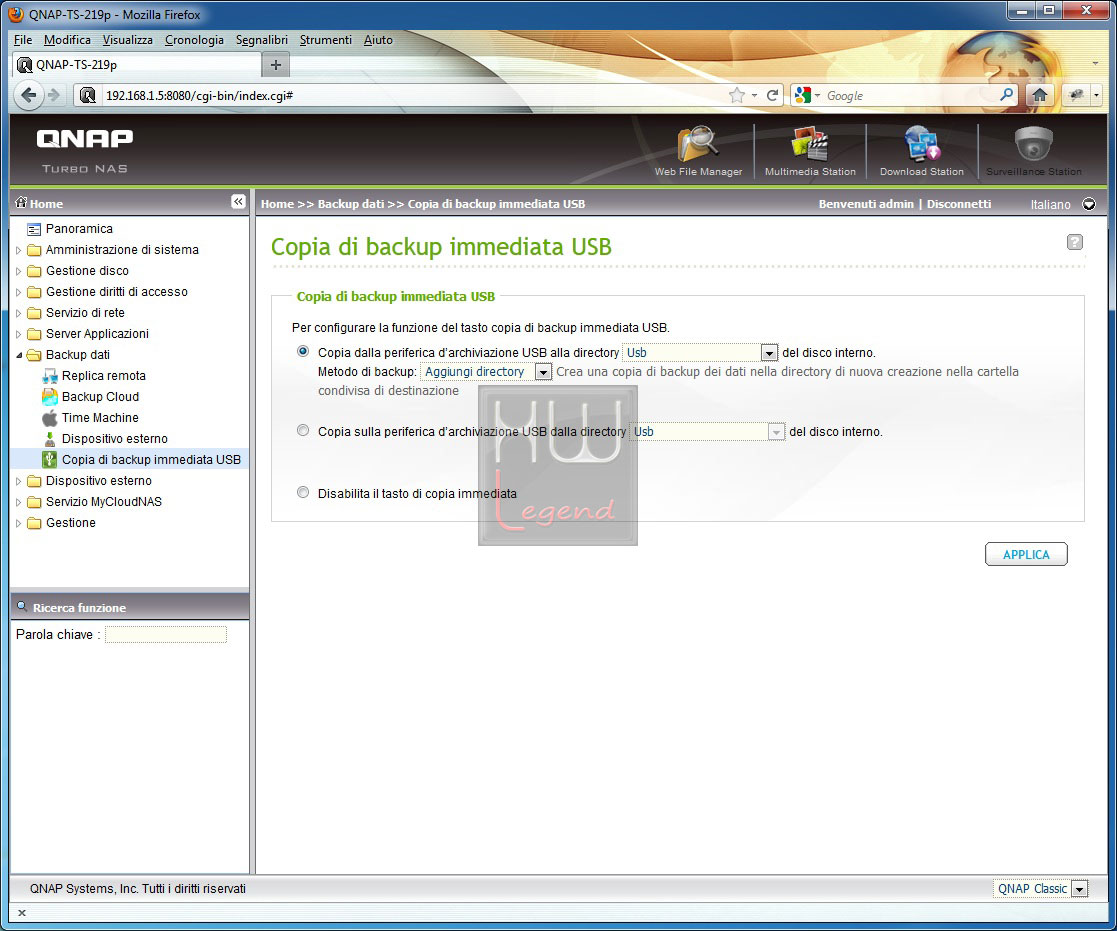This screenshot has width=1117, height=931.
Task: Open the Strumenti menu
Action: (326, 40)
